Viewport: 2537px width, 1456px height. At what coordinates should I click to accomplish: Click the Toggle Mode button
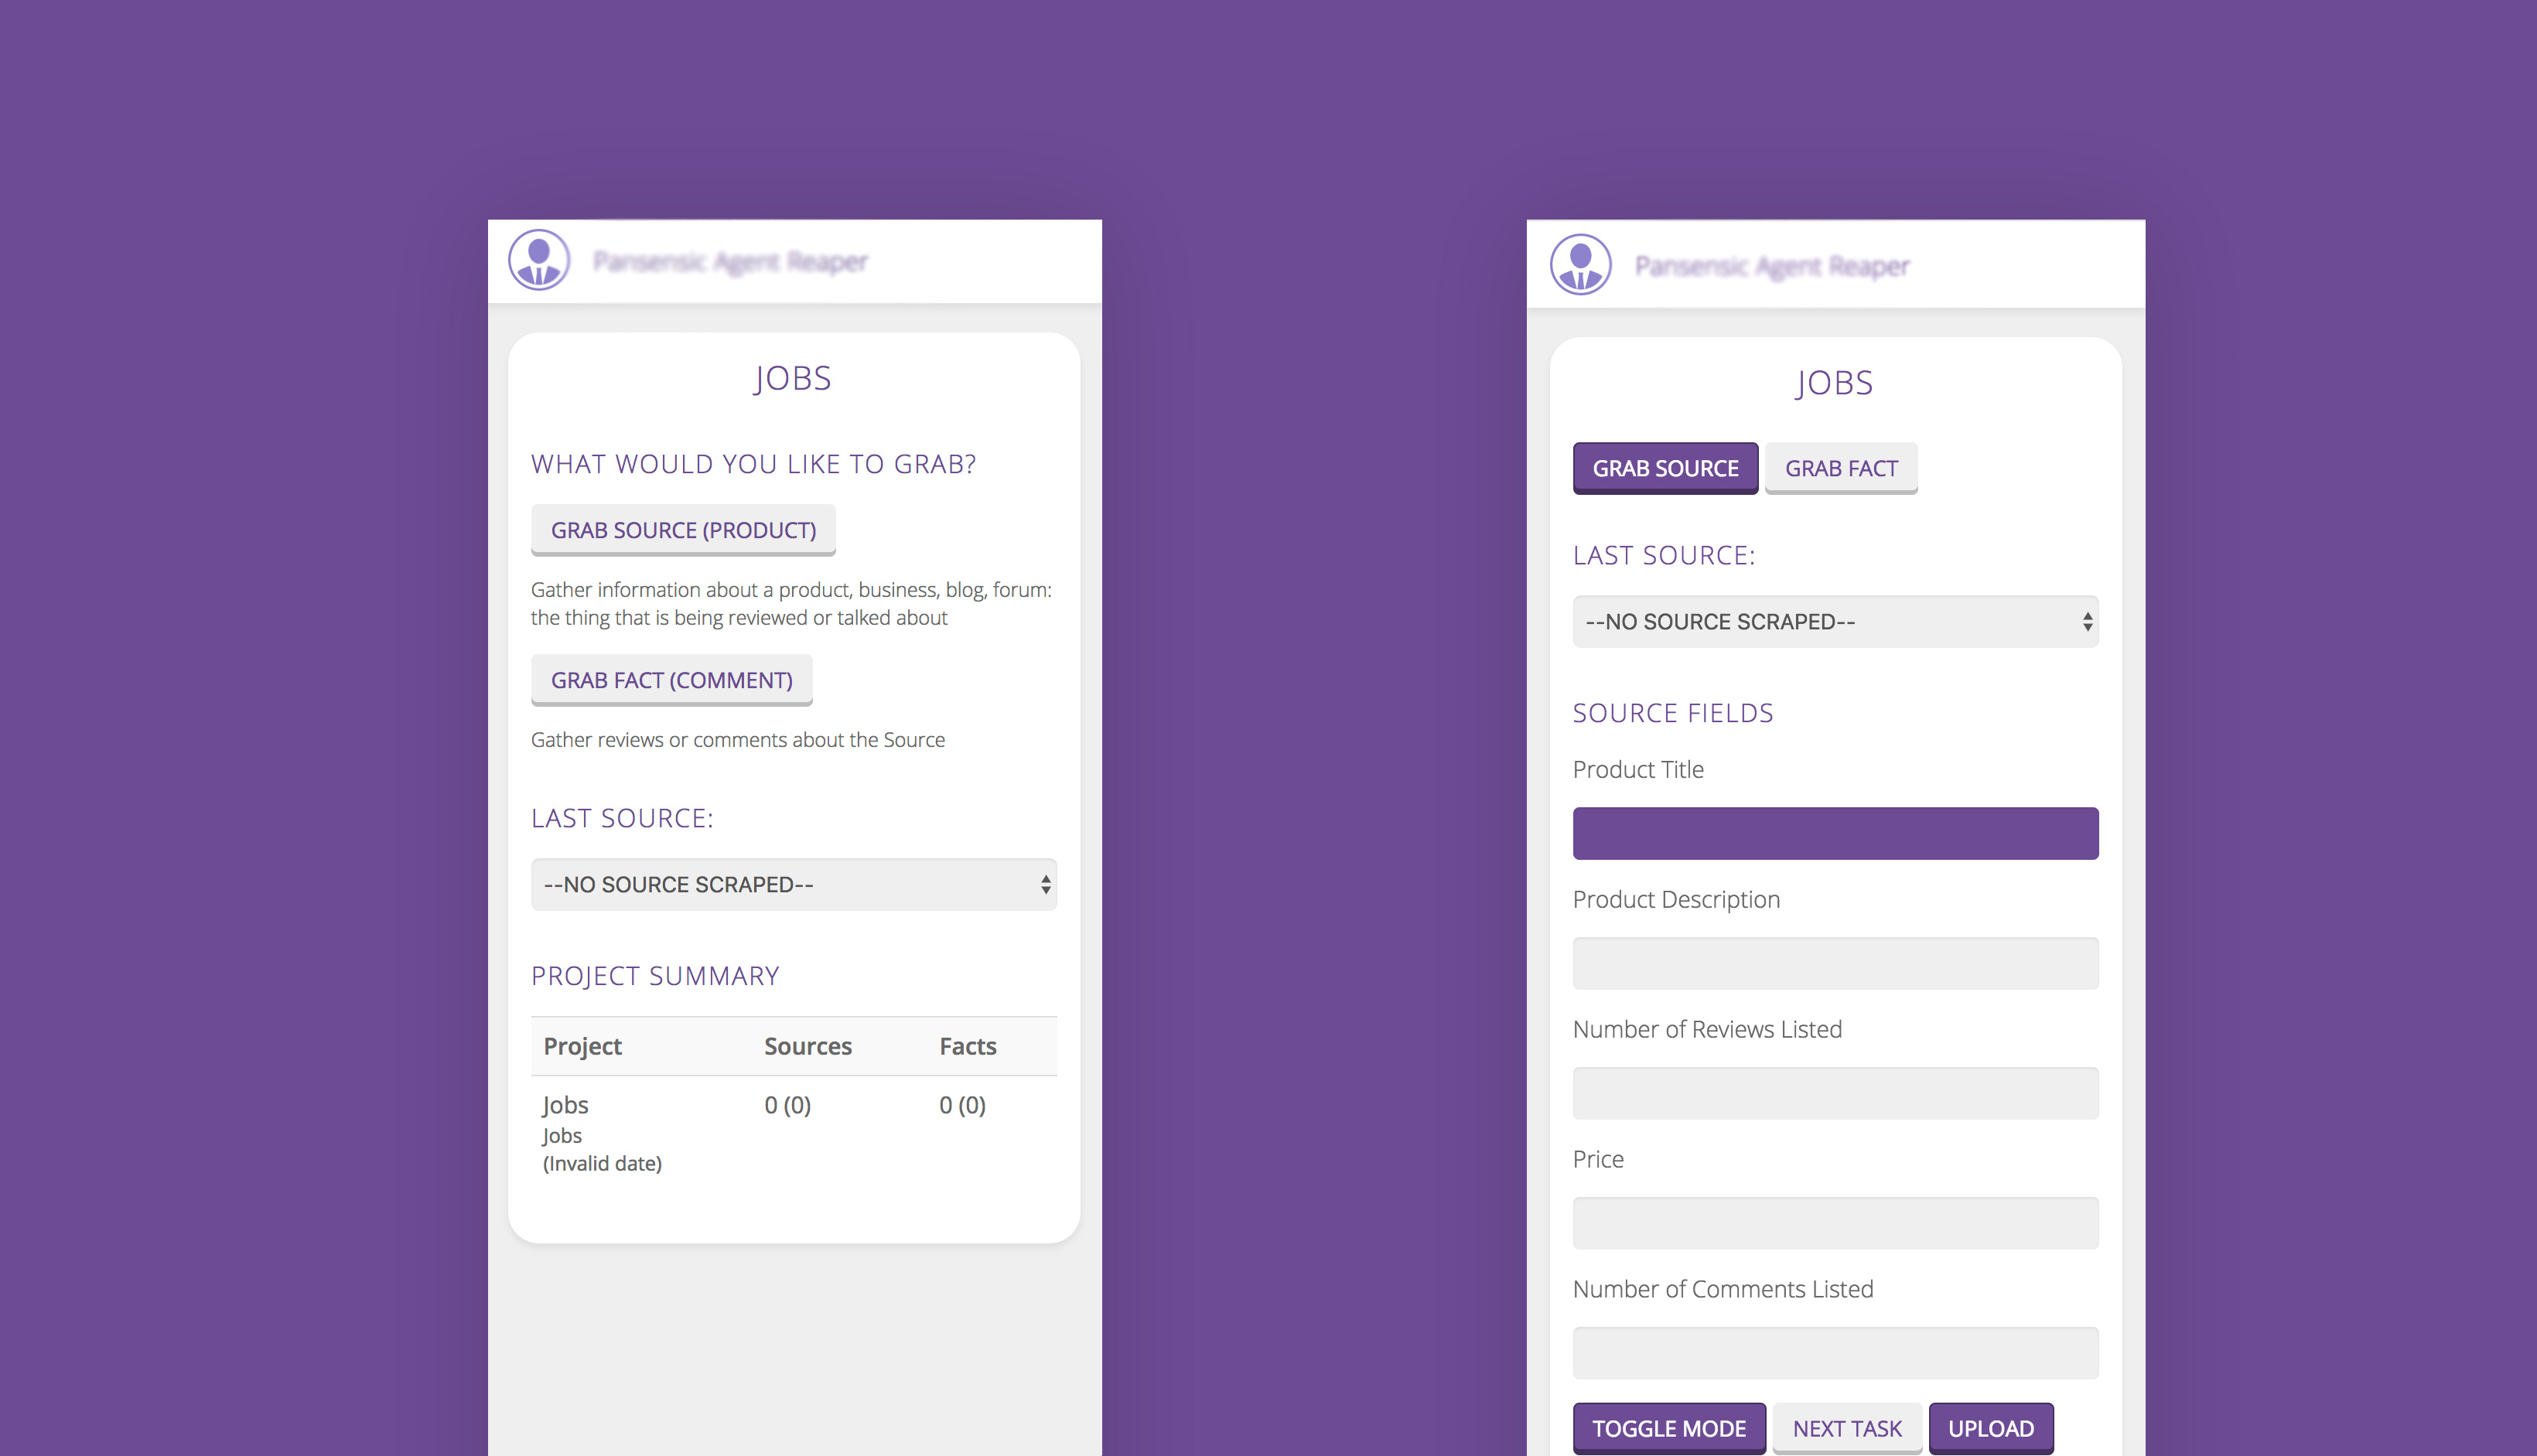tap(1669, 1428)
